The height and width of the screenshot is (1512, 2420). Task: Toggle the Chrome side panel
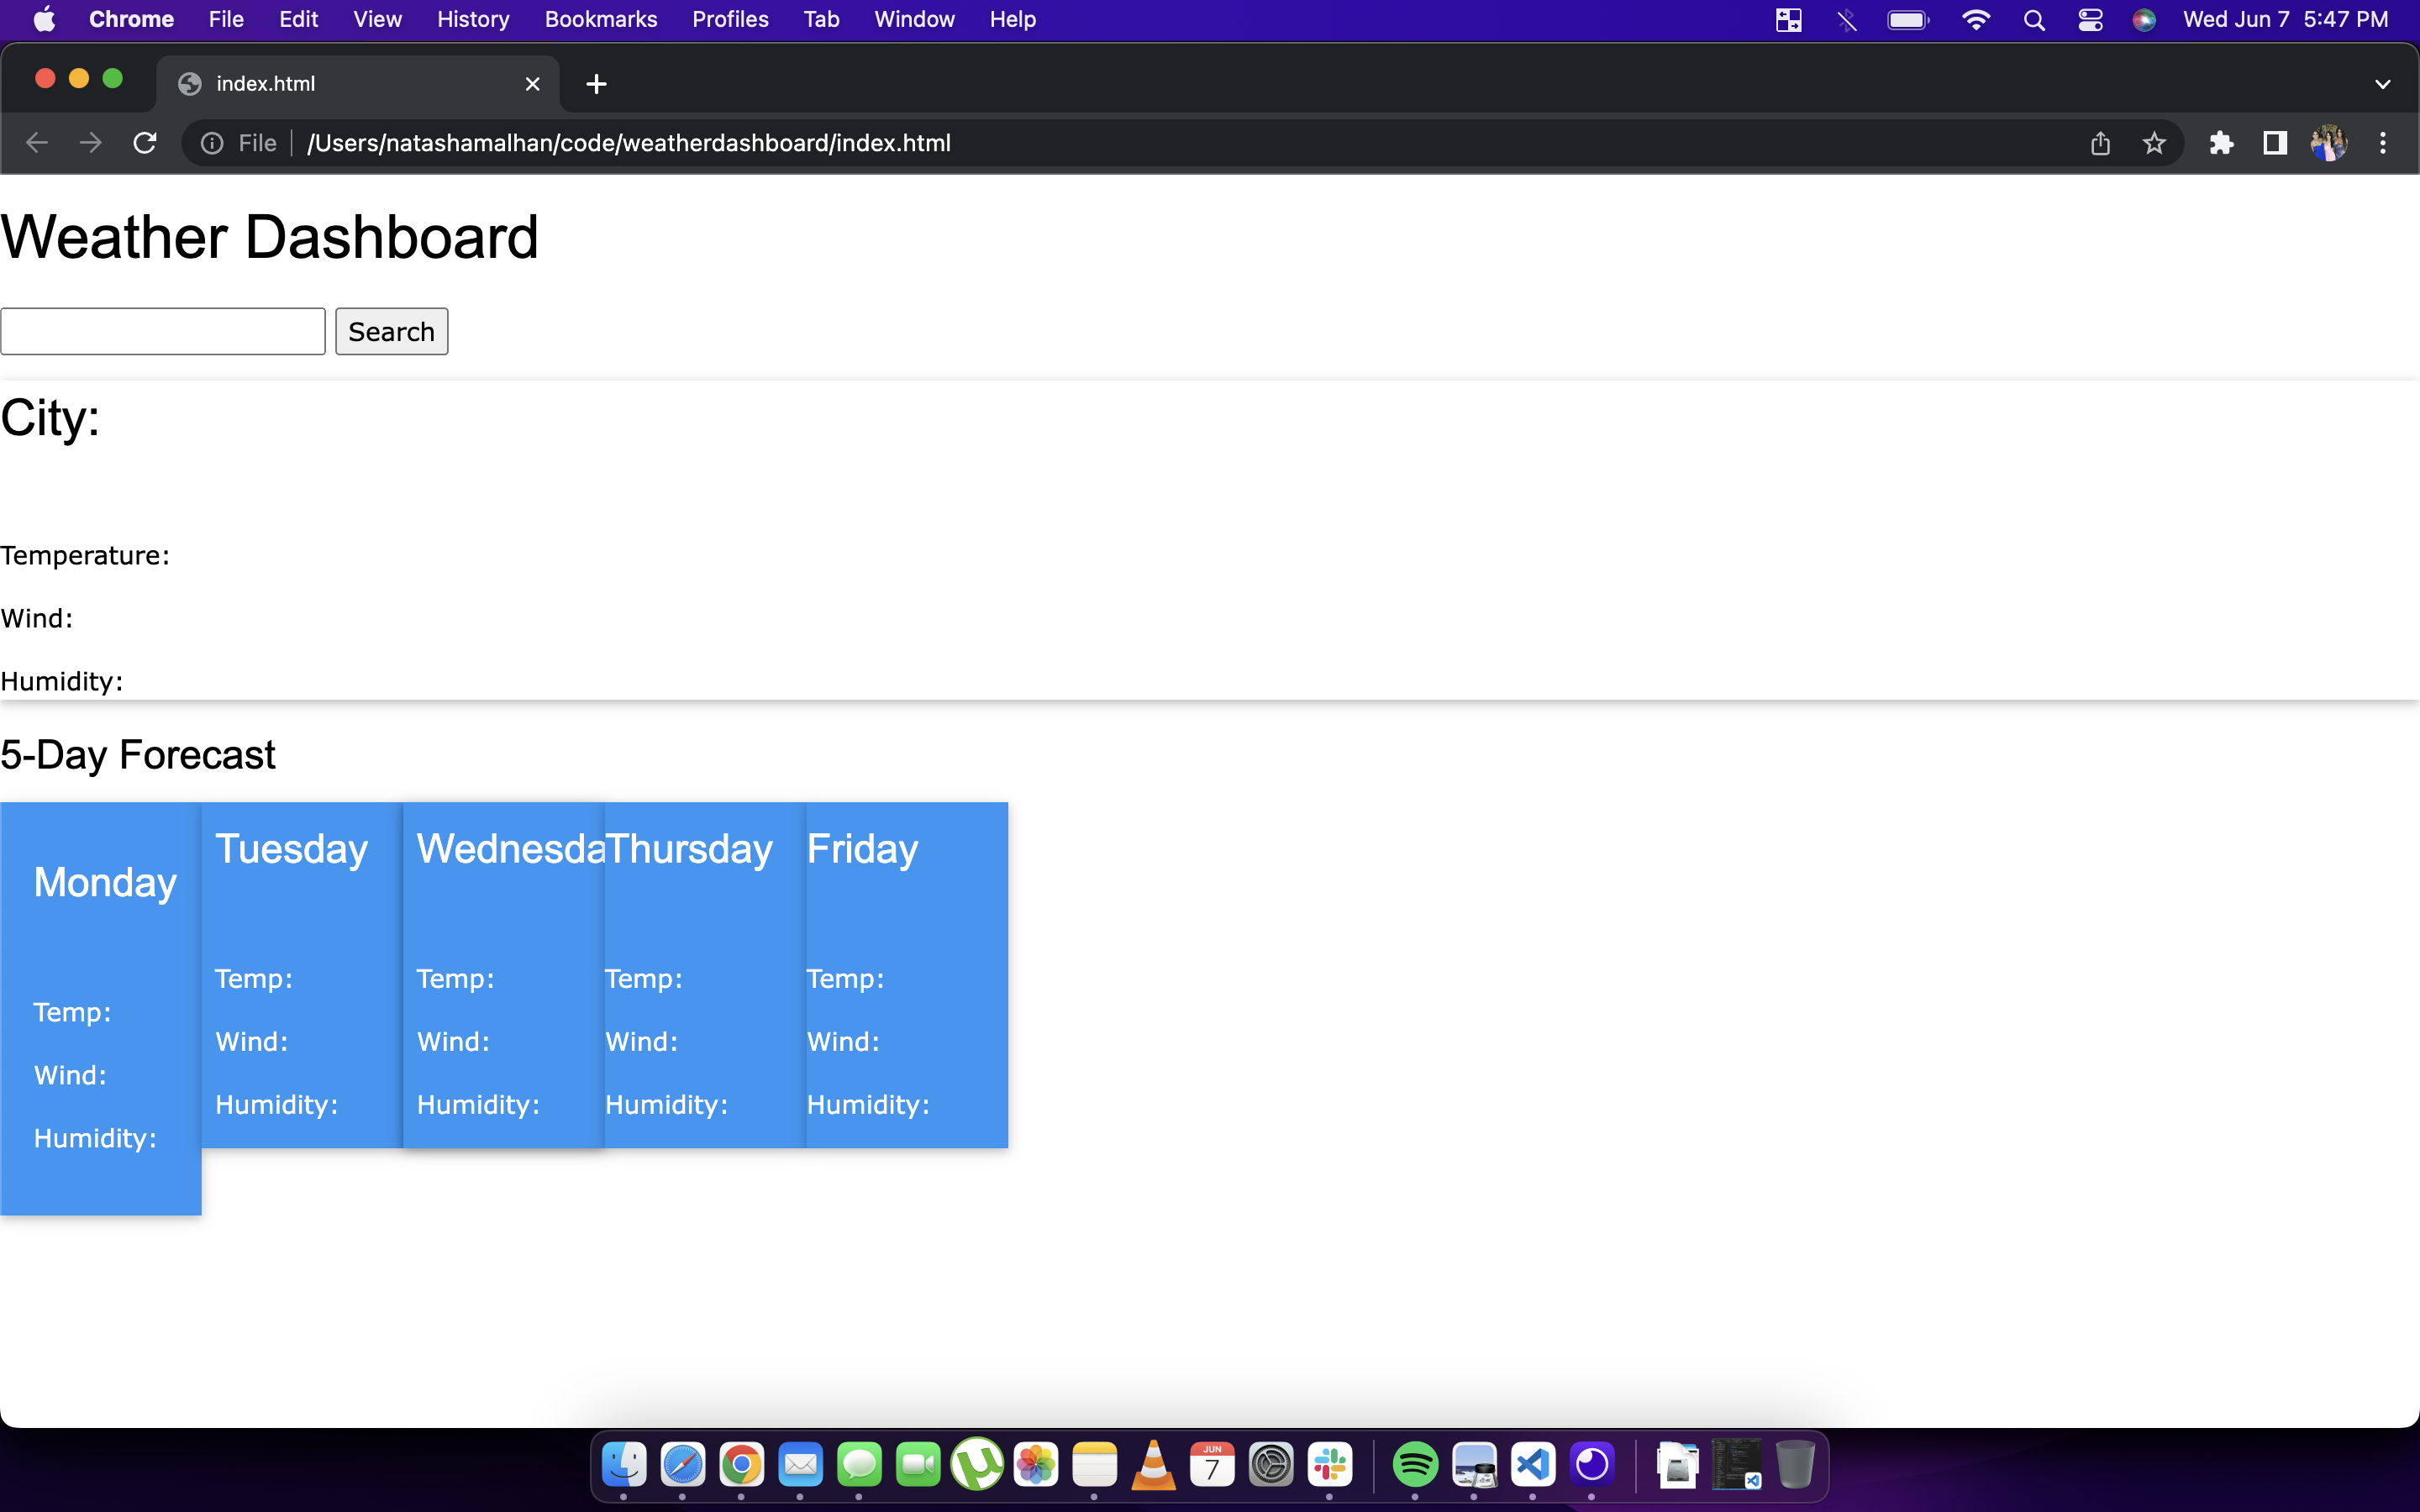(2273, 143)
